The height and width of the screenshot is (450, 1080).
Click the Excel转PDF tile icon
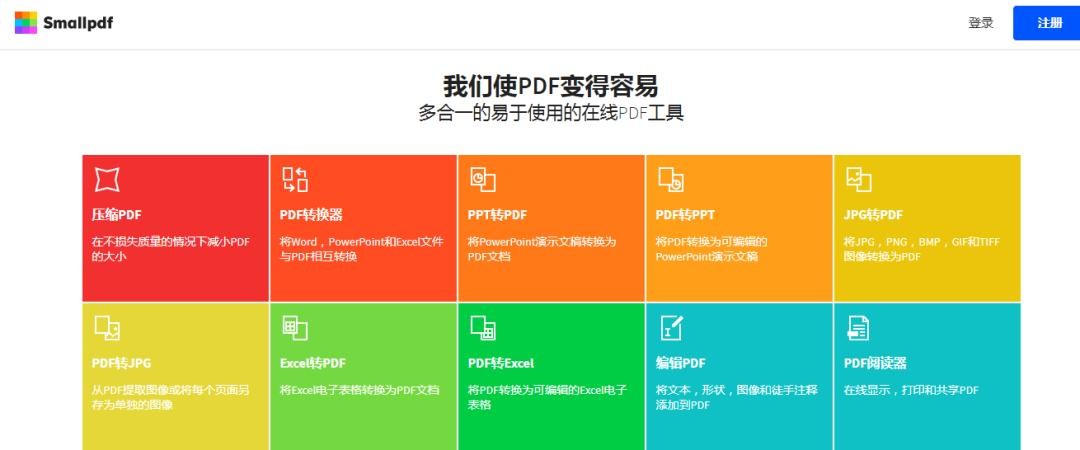tap(294, 327)
